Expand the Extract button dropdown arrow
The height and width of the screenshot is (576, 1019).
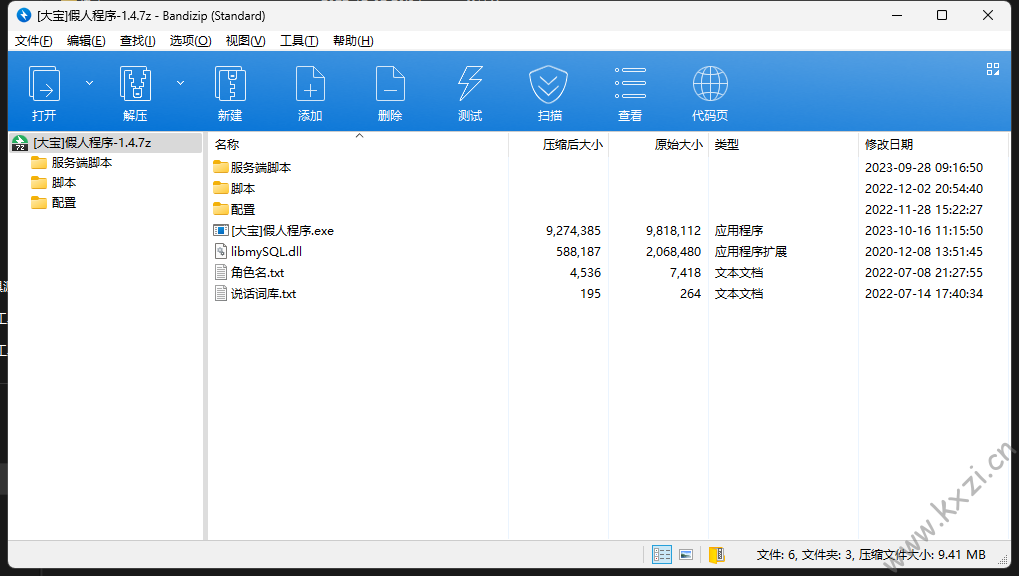tap(181, 83)
